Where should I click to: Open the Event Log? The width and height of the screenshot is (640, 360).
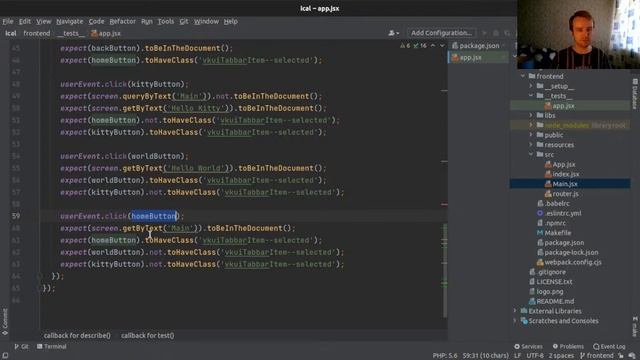(609, 347)
